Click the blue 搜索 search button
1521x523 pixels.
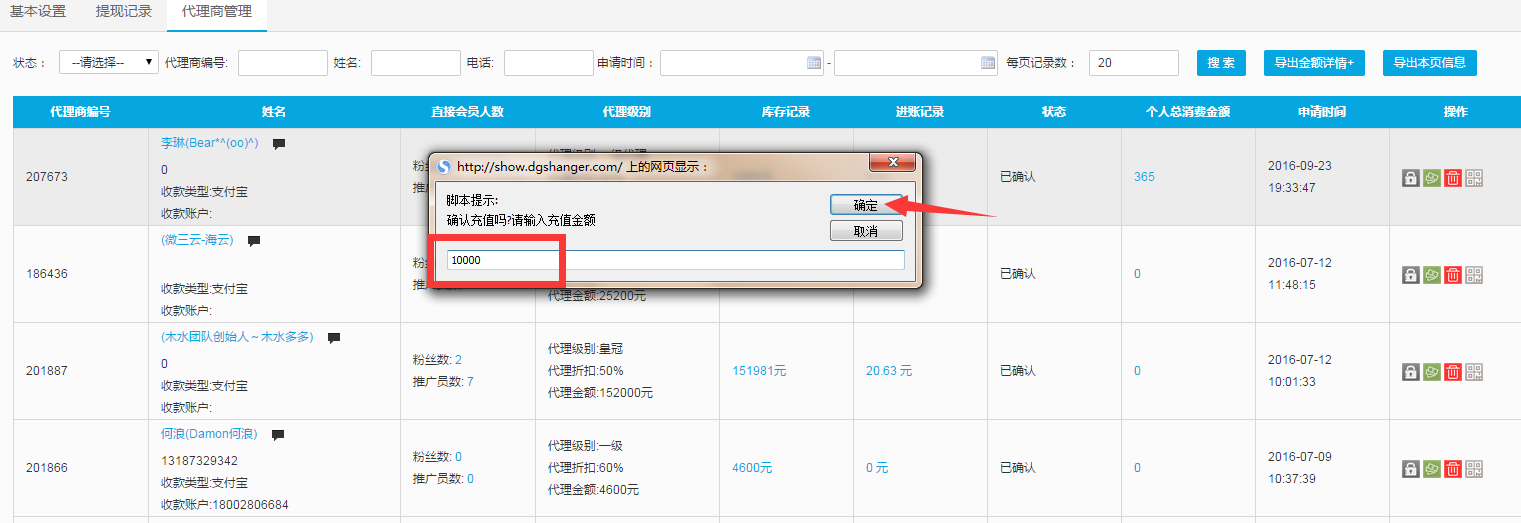pos(1221,62)
